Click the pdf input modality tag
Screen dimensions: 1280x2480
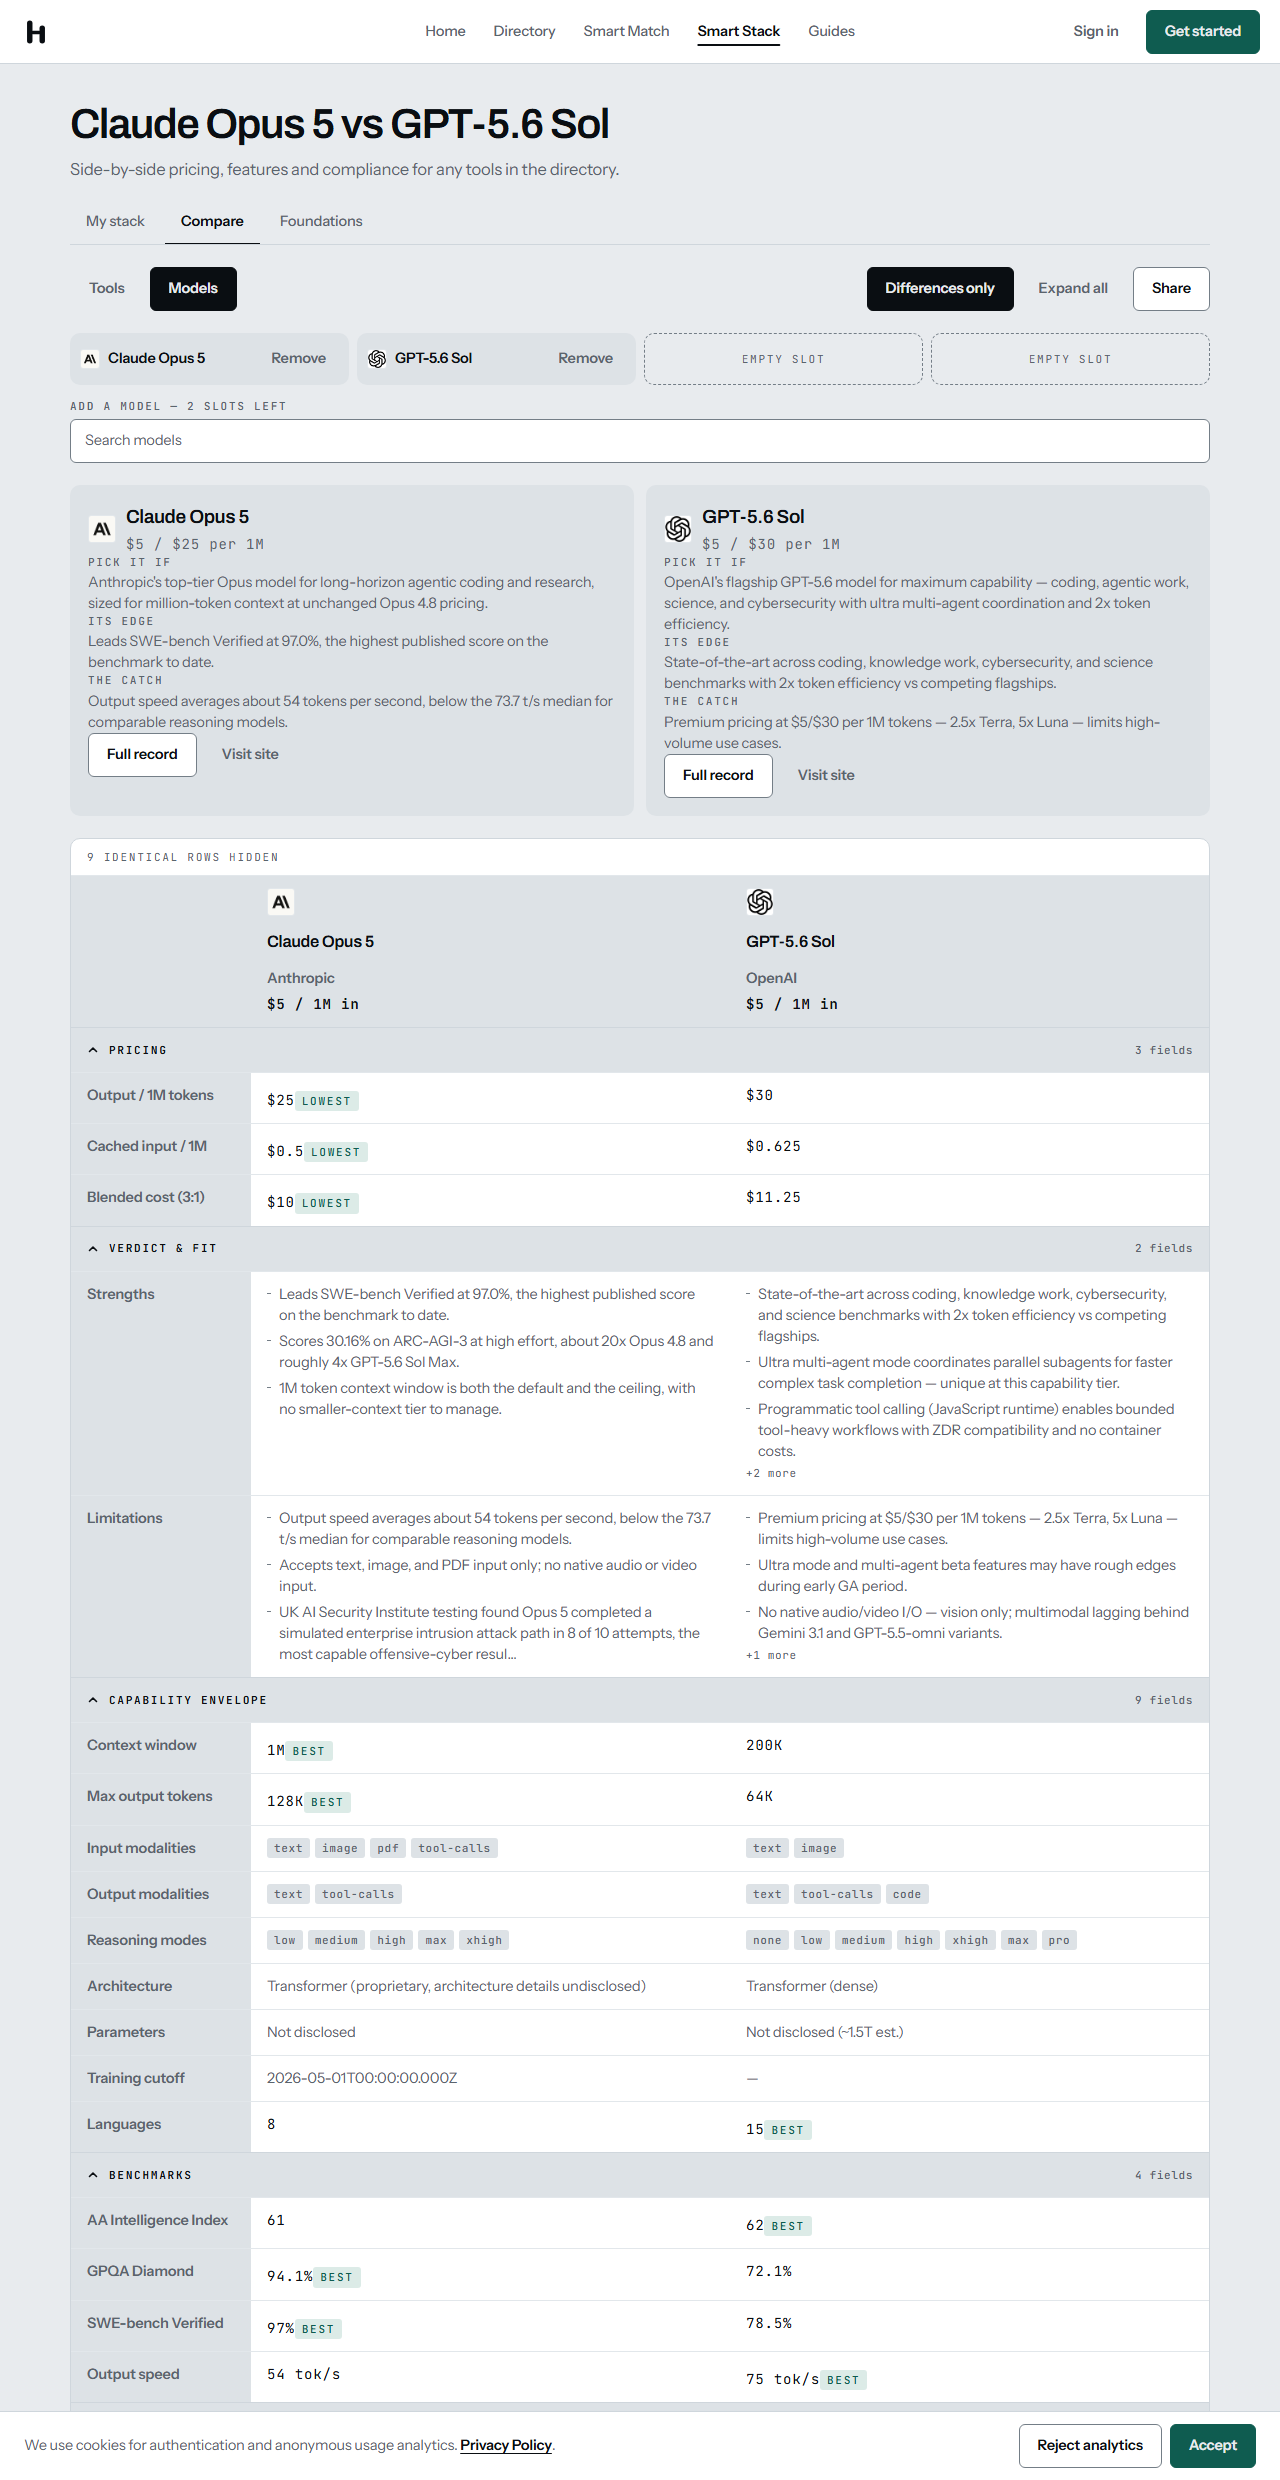(388, 1848)
